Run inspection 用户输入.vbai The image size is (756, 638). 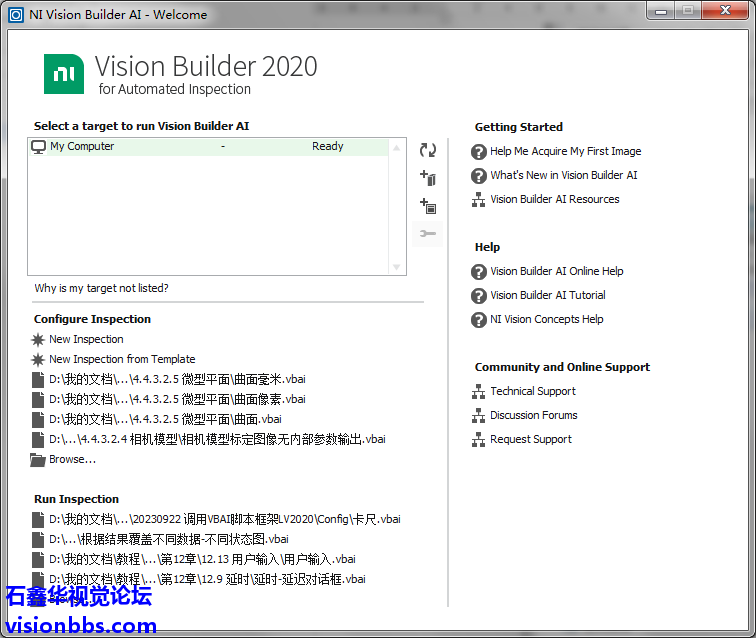point(202,559)
